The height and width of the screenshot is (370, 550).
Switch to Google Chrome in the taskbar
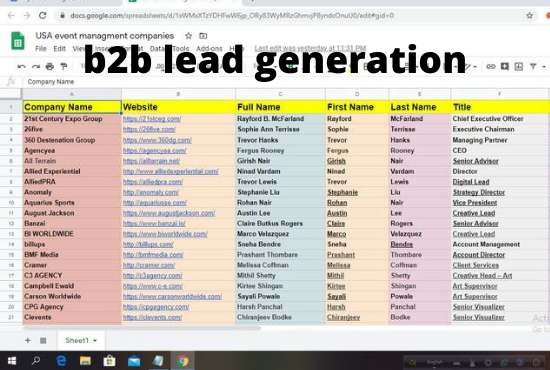click(182, 361)
